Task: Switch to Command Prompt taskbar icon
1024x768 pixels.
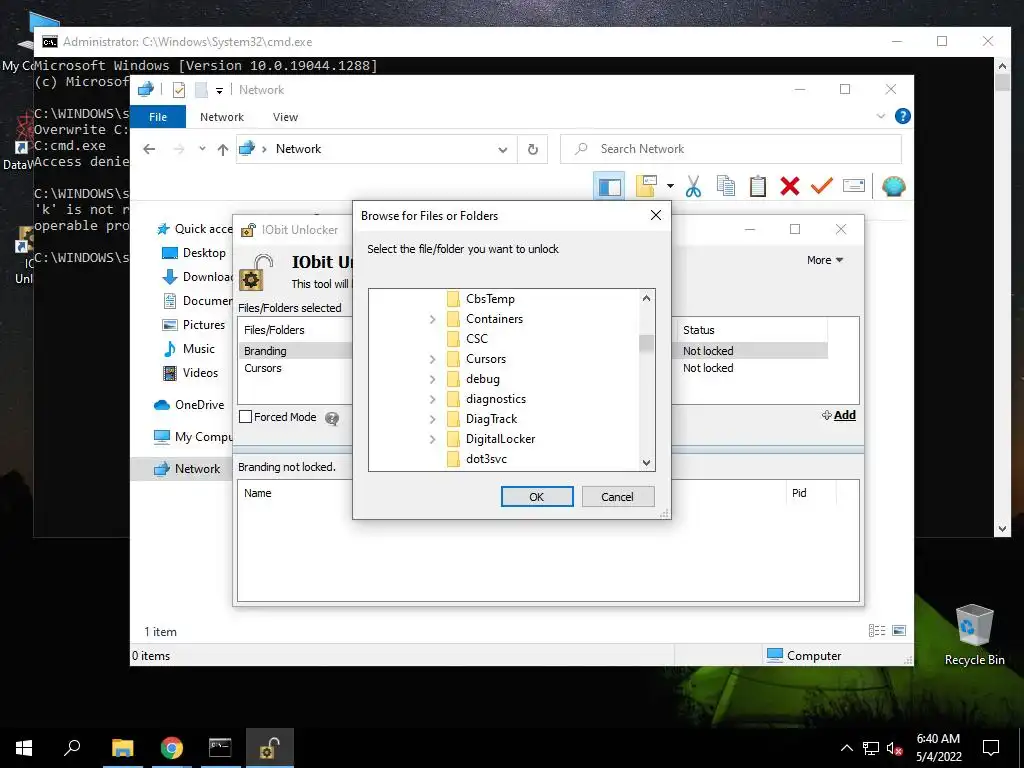Action: click(220, 748)
